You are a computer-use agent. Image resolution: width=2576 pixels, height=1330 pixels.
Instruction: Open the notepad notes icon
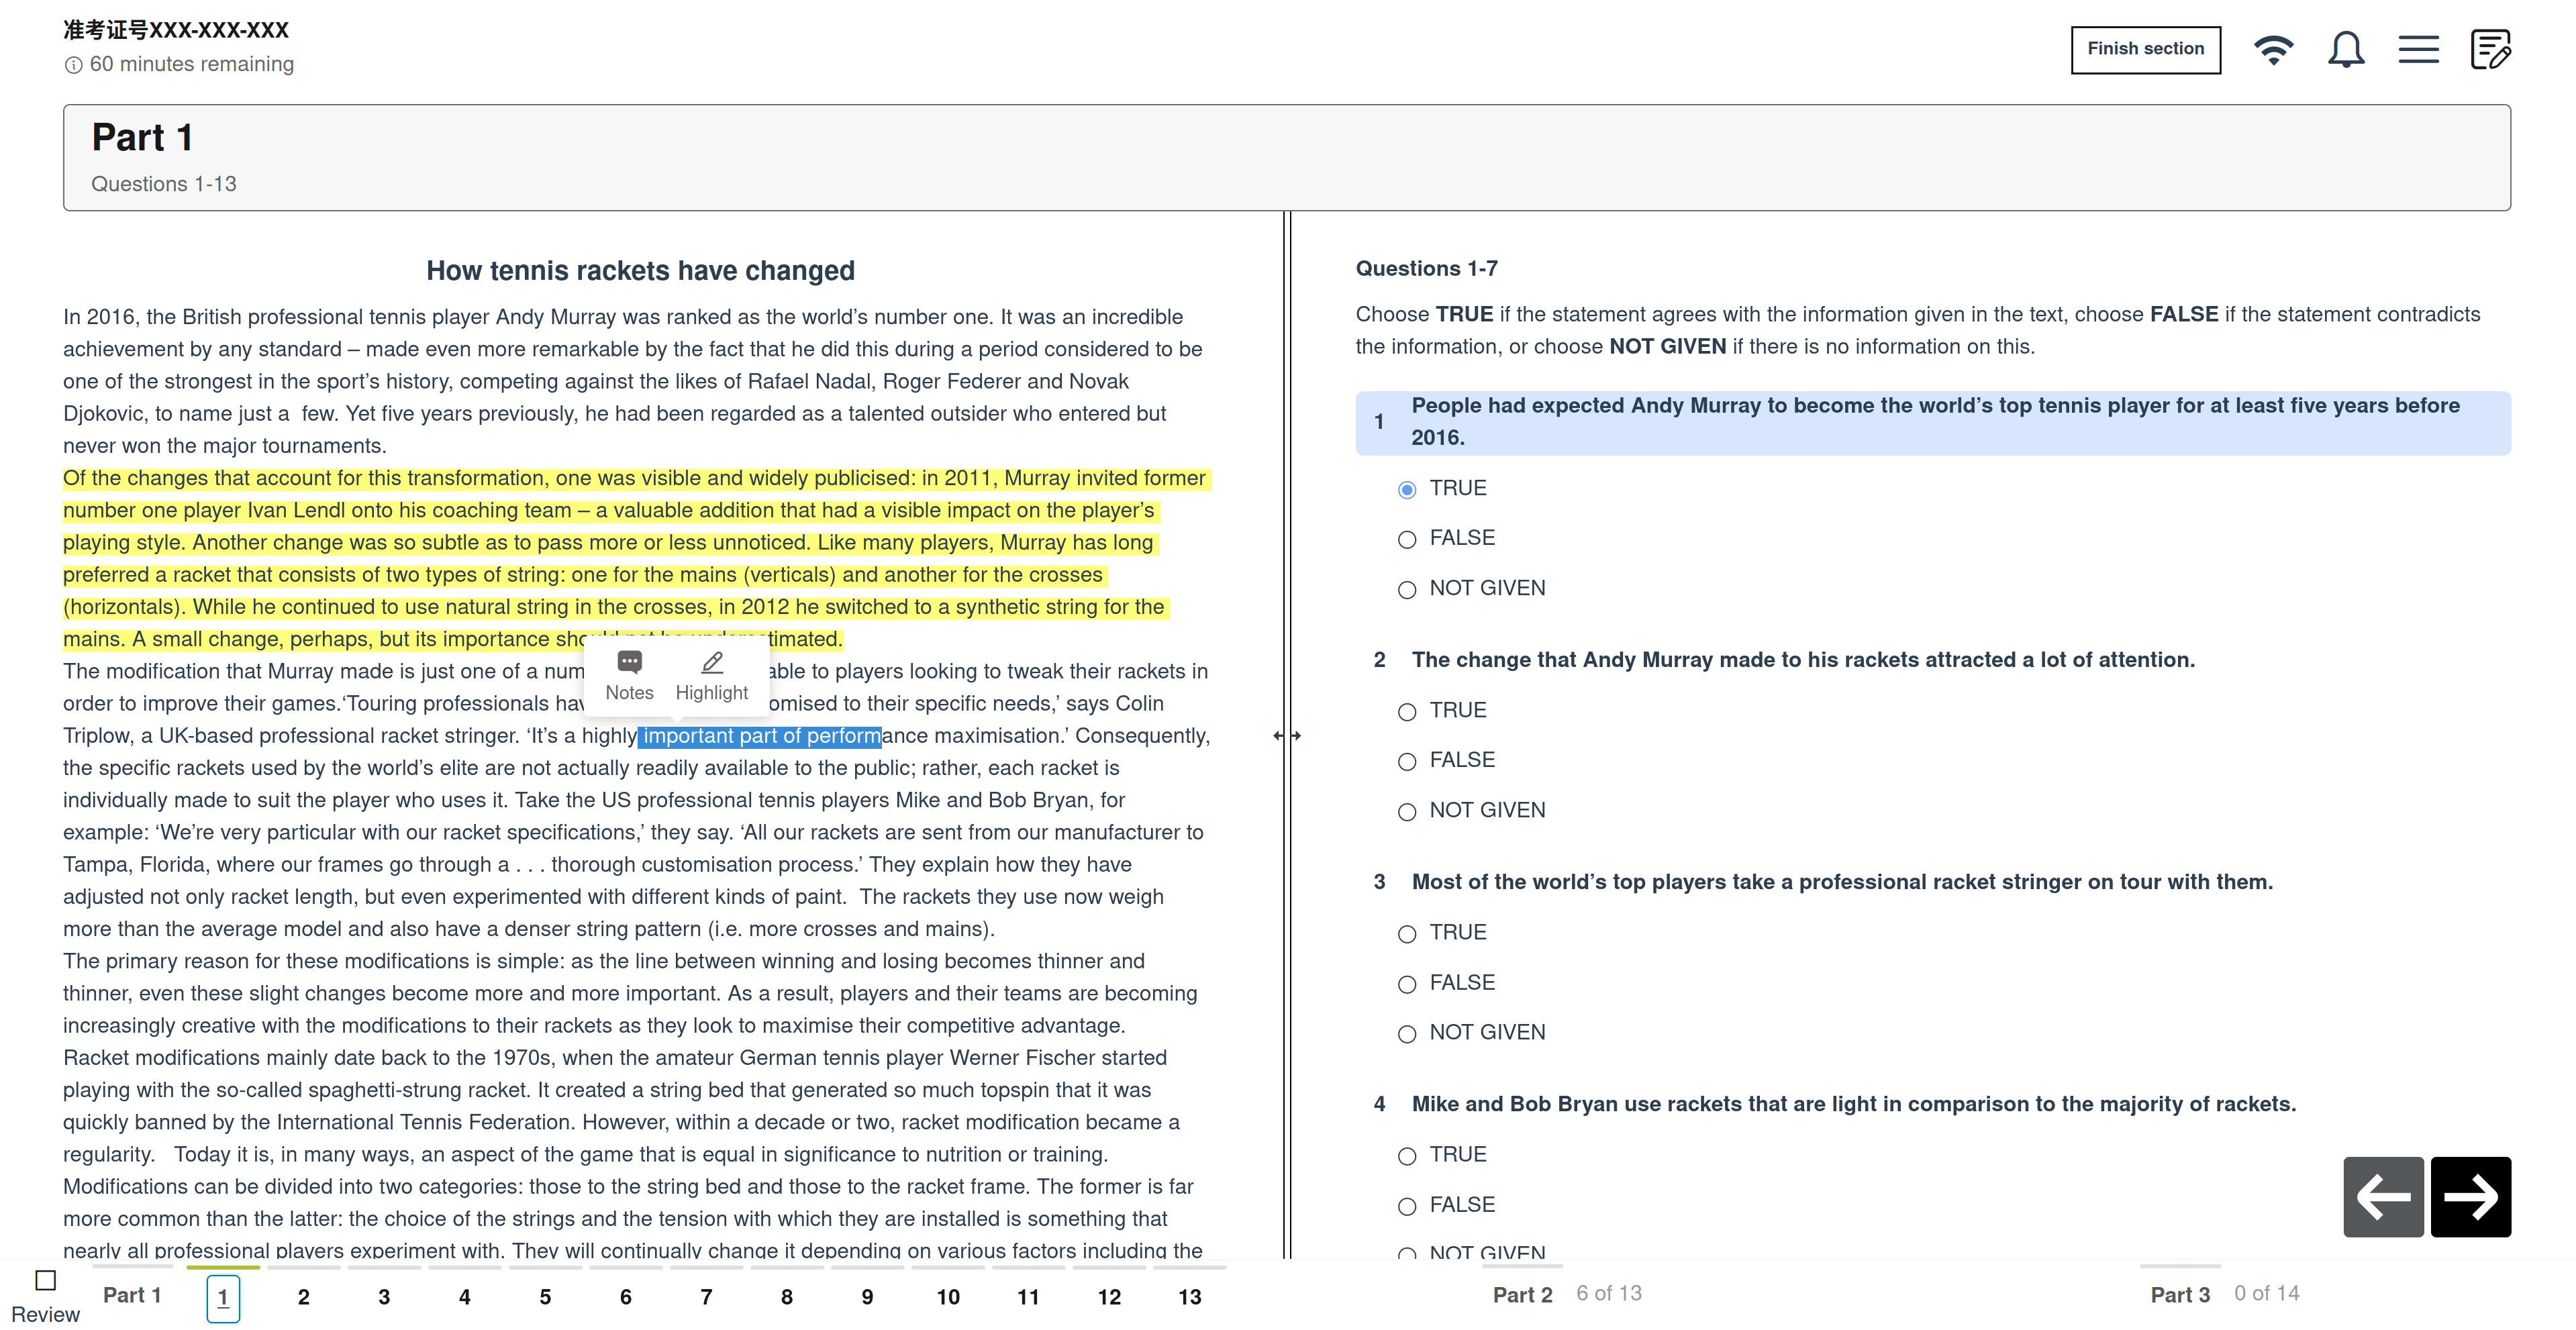[x=2490, y=50]
